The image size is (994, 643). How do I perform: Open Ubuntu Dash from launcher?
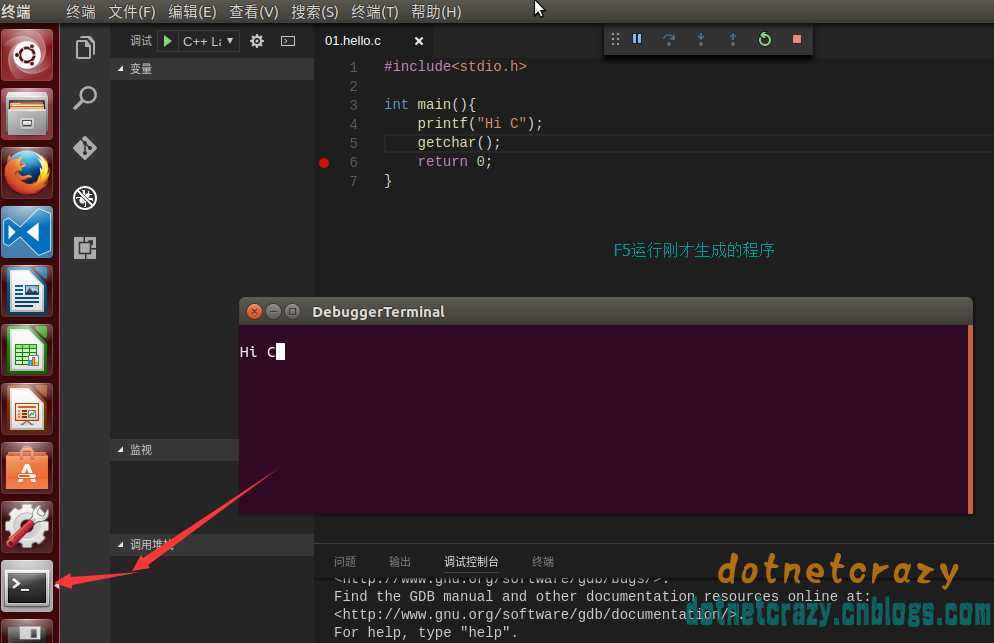27,55
